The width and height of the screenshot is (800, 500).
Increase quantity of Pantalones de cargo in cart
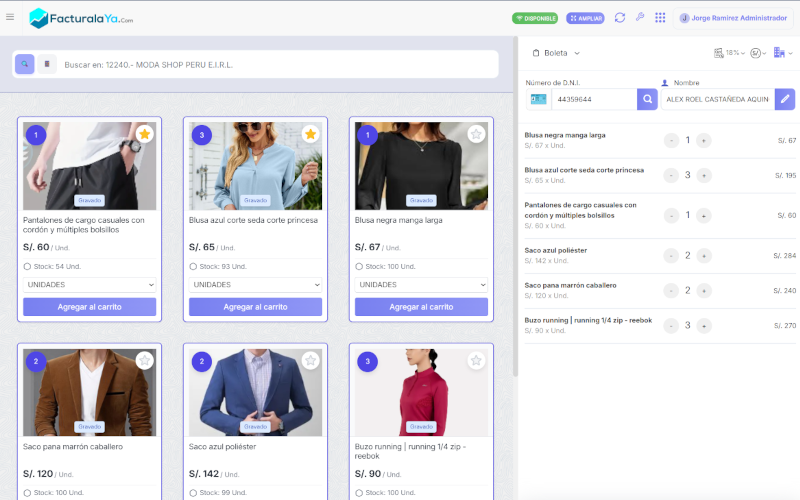point(704,216)
